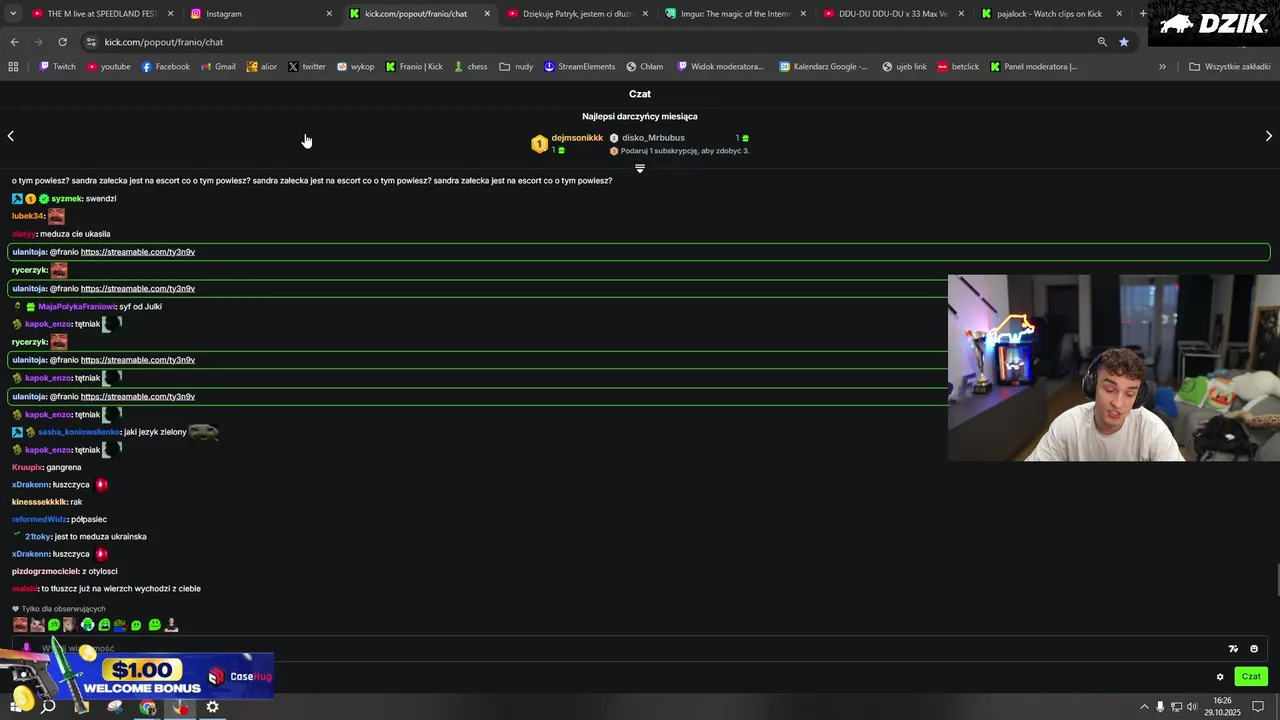Switch to Dziękuję Patryk YouTube tab
1280x720 pixels.
[577, 14]
